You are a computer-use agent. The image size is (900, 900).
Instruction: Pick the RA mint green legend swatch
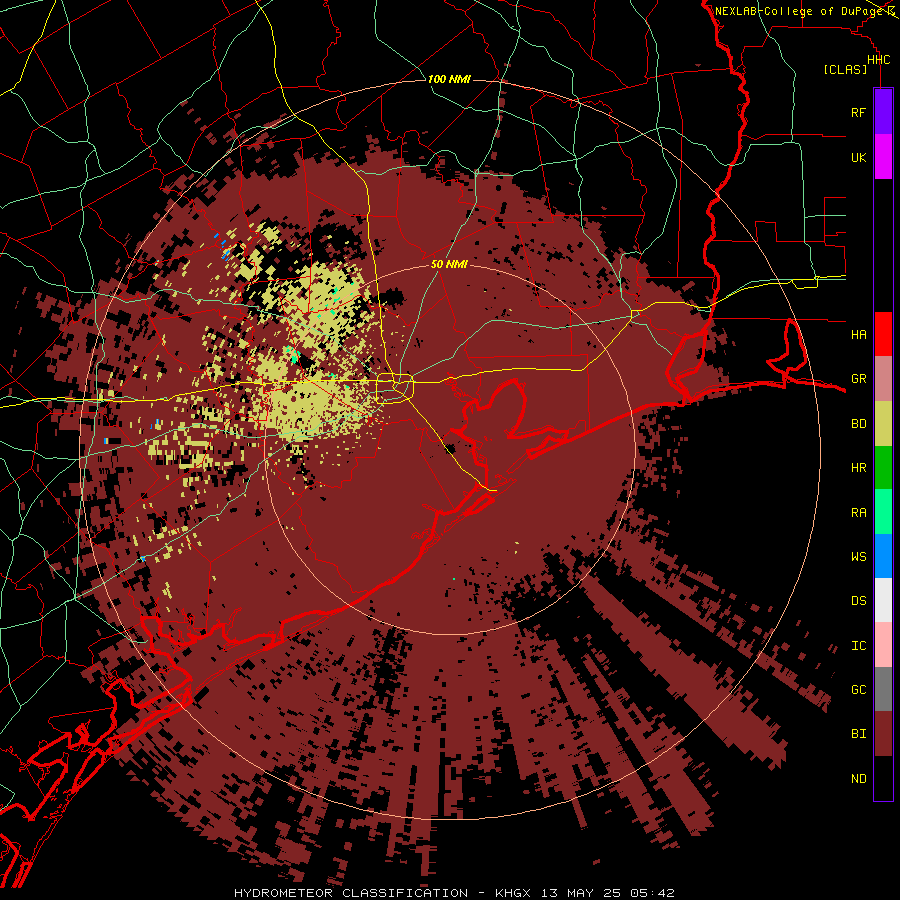point(883,512)
